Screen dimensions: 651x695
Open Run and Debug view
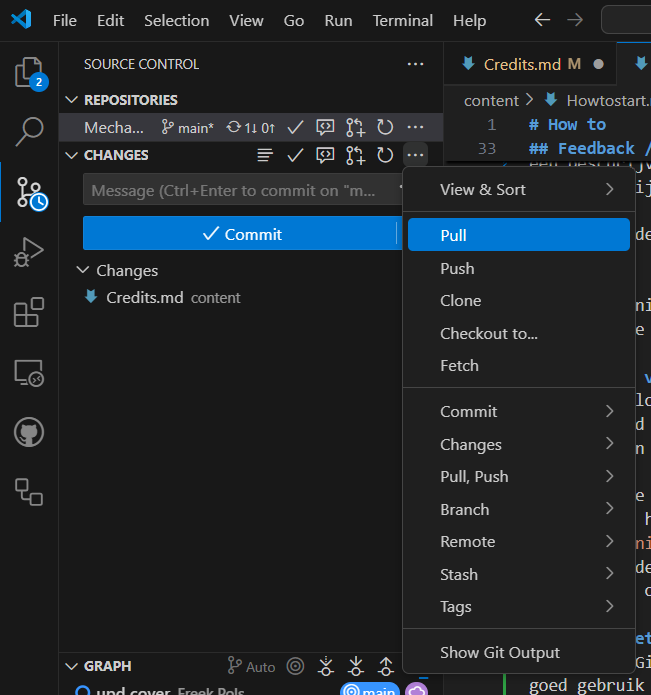(29, 252)
